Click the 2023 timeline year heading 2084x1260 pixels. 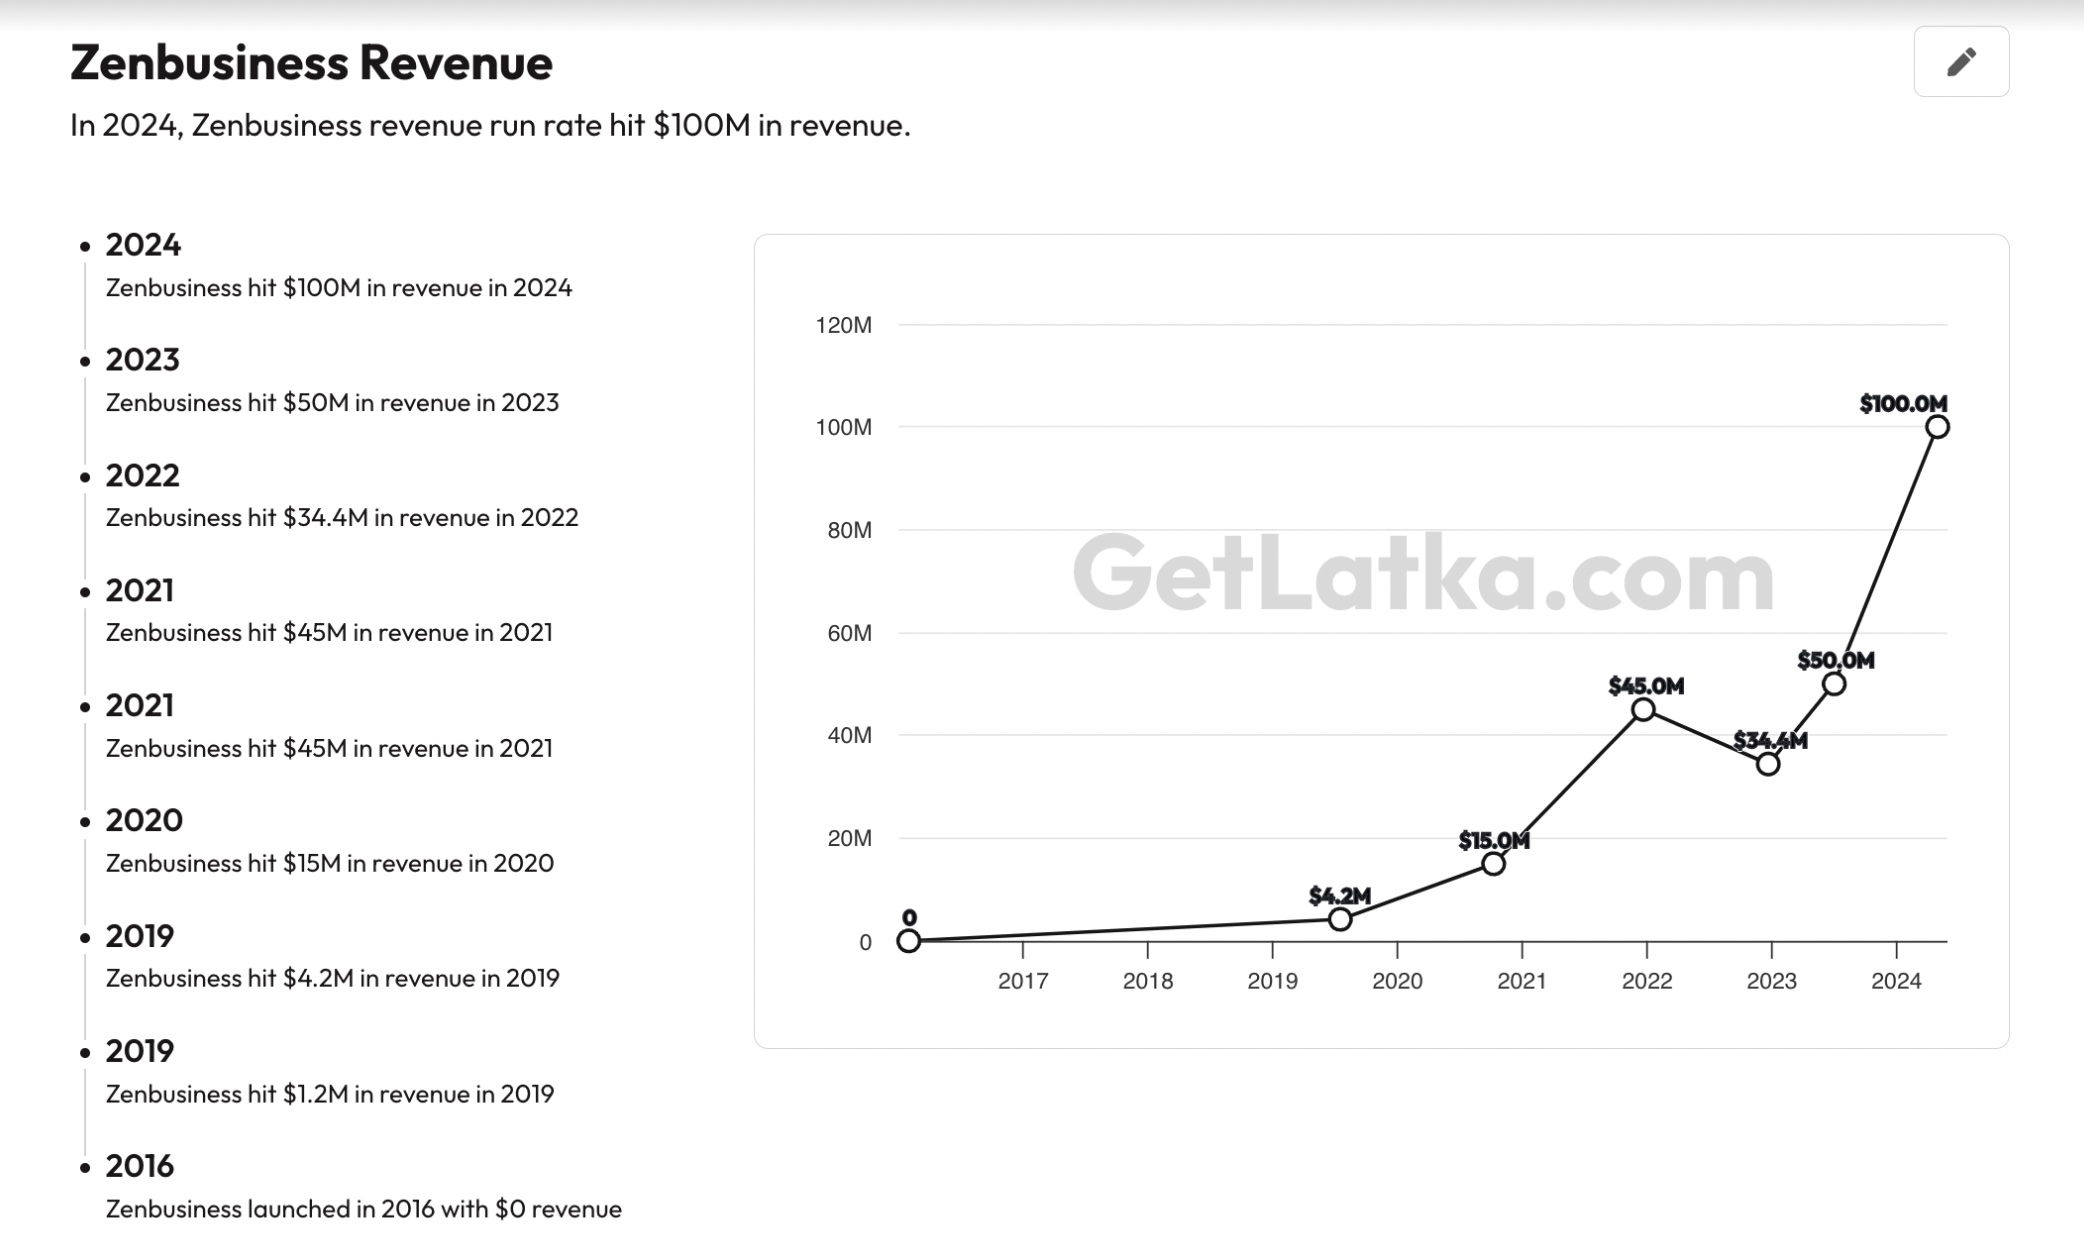coord(143,360)
